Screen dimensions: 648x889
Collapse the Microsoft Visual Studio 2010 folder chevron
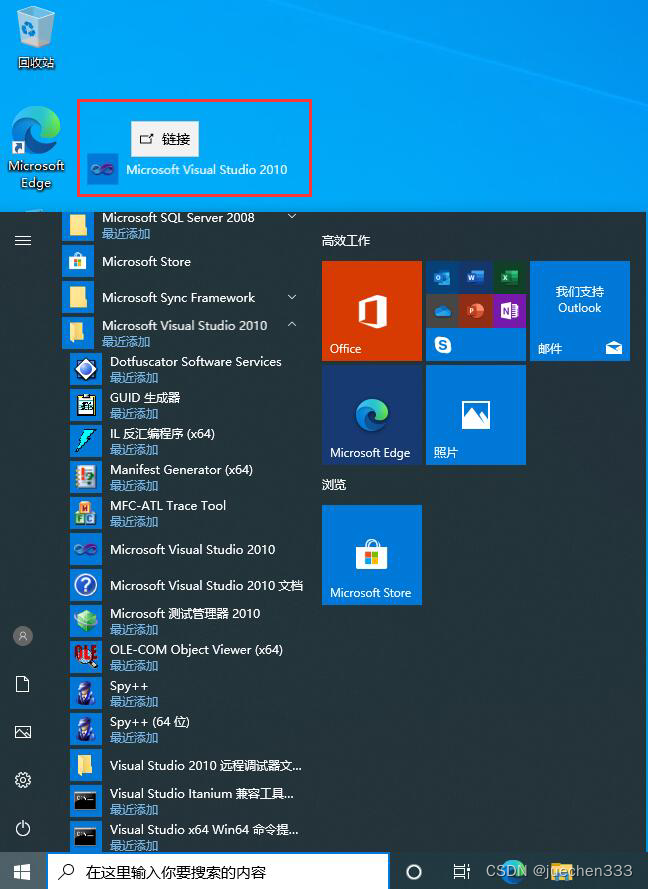292,324
